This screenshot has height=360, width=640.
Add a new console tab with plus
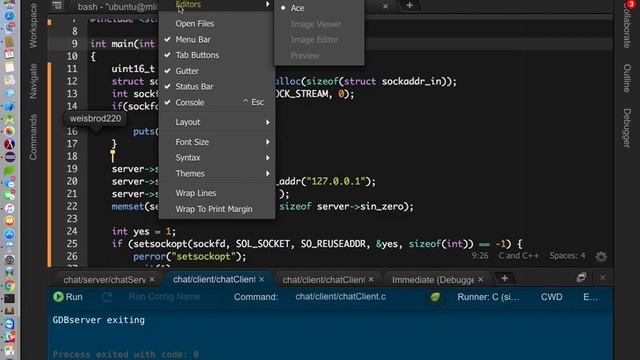(x=504, y=278)
